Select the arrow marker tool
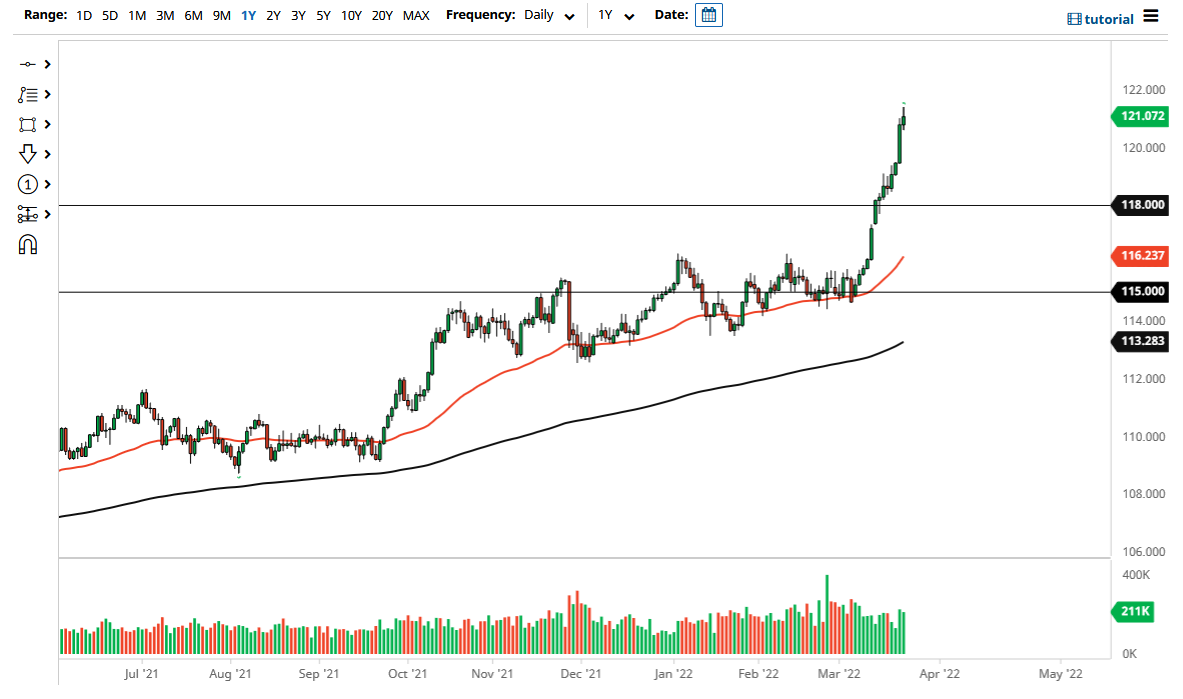 (x=28, y=154)
